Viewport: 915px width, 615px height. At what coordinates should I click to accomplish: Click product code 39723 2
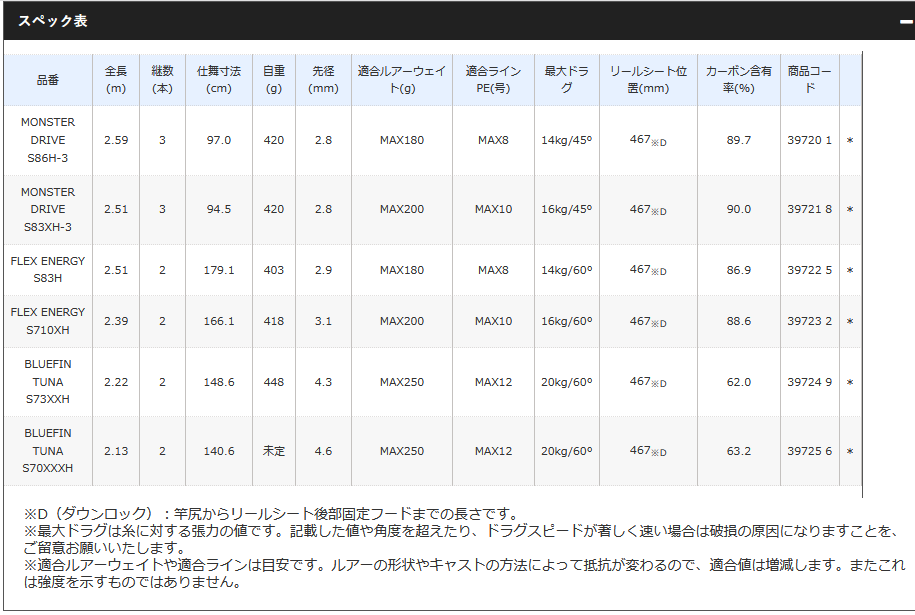pyautogui.click(x=809, y=321)
